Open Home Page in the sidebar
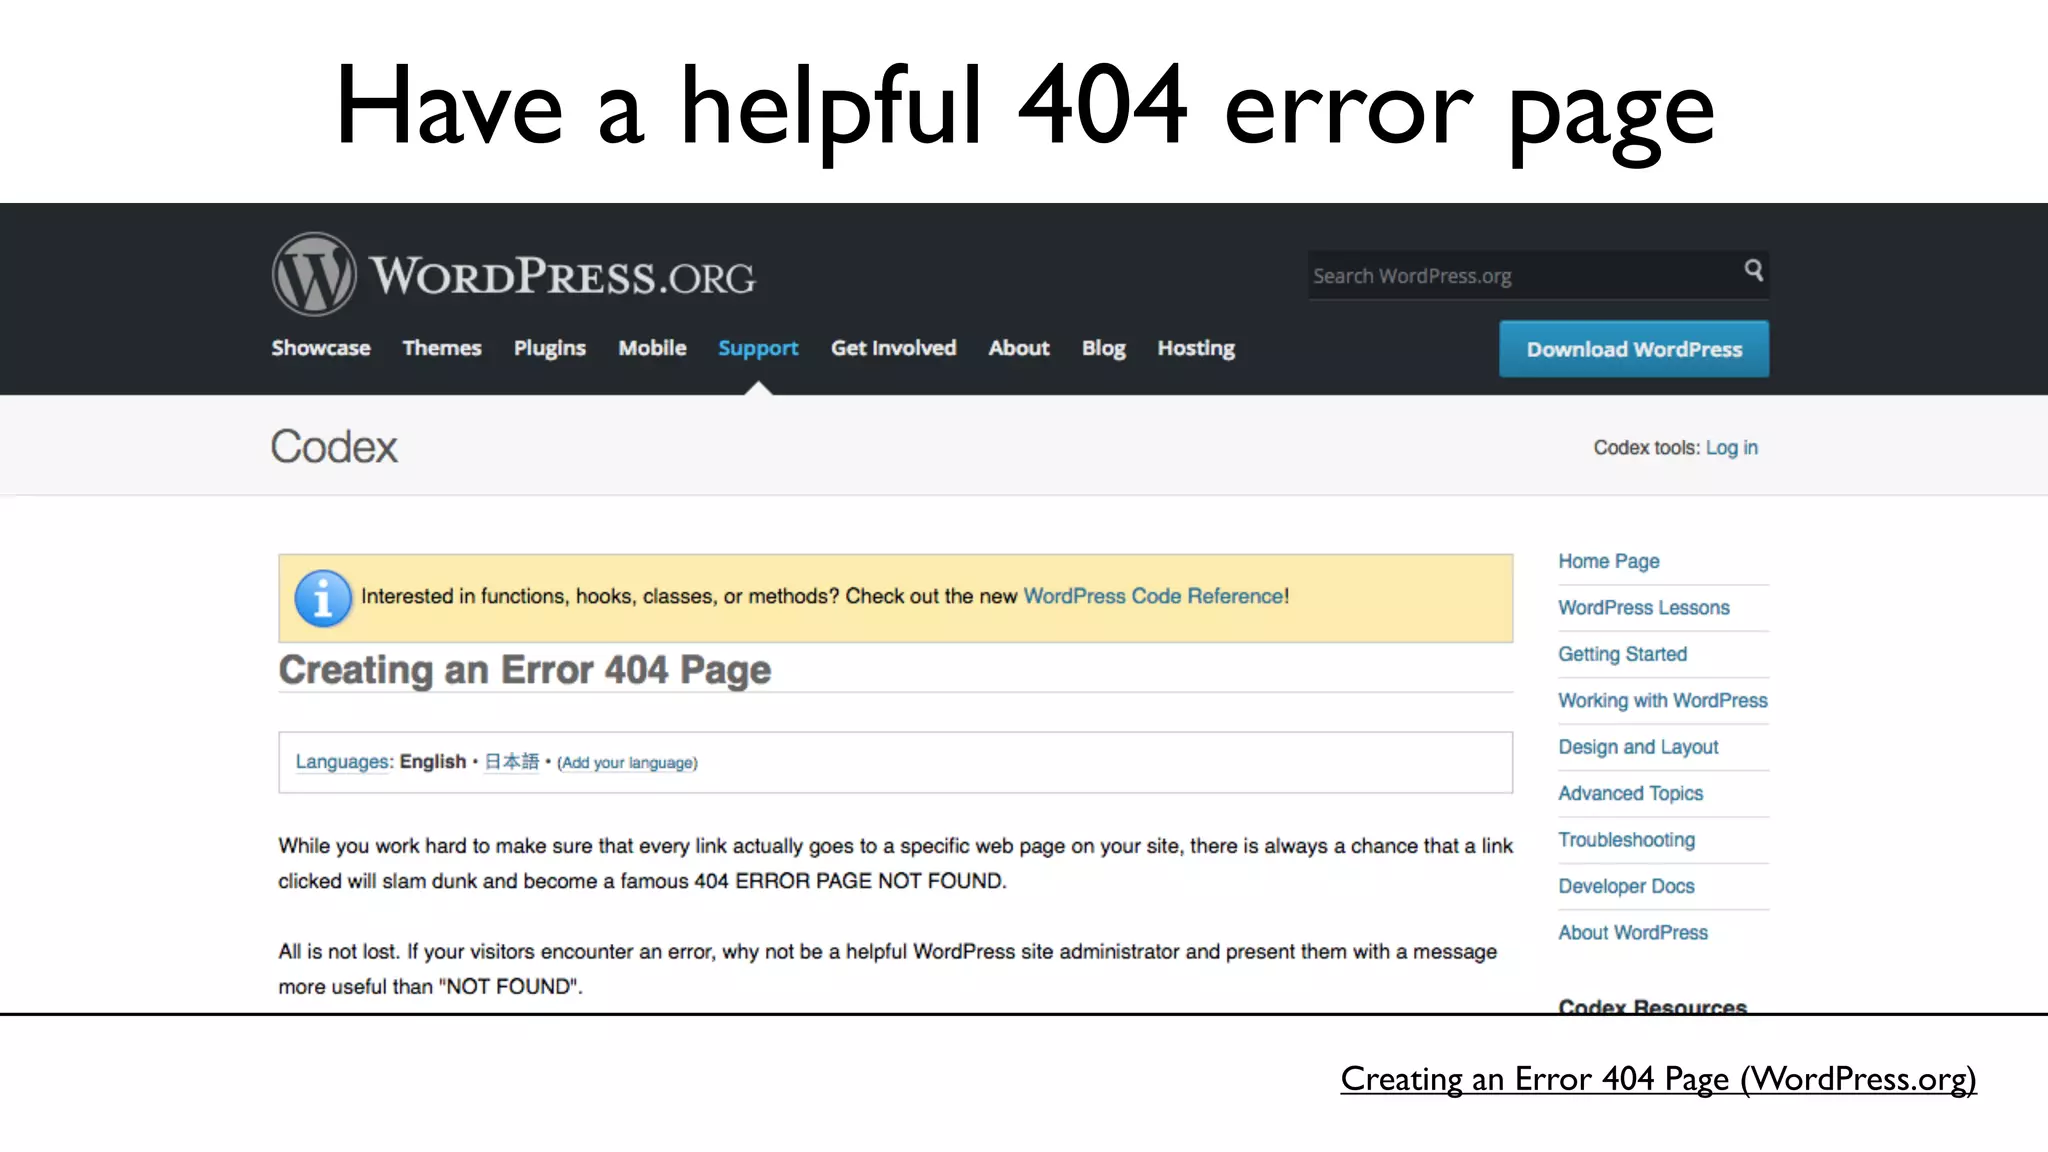This screenshot has height=1152, width=2048. (1608, 561)
